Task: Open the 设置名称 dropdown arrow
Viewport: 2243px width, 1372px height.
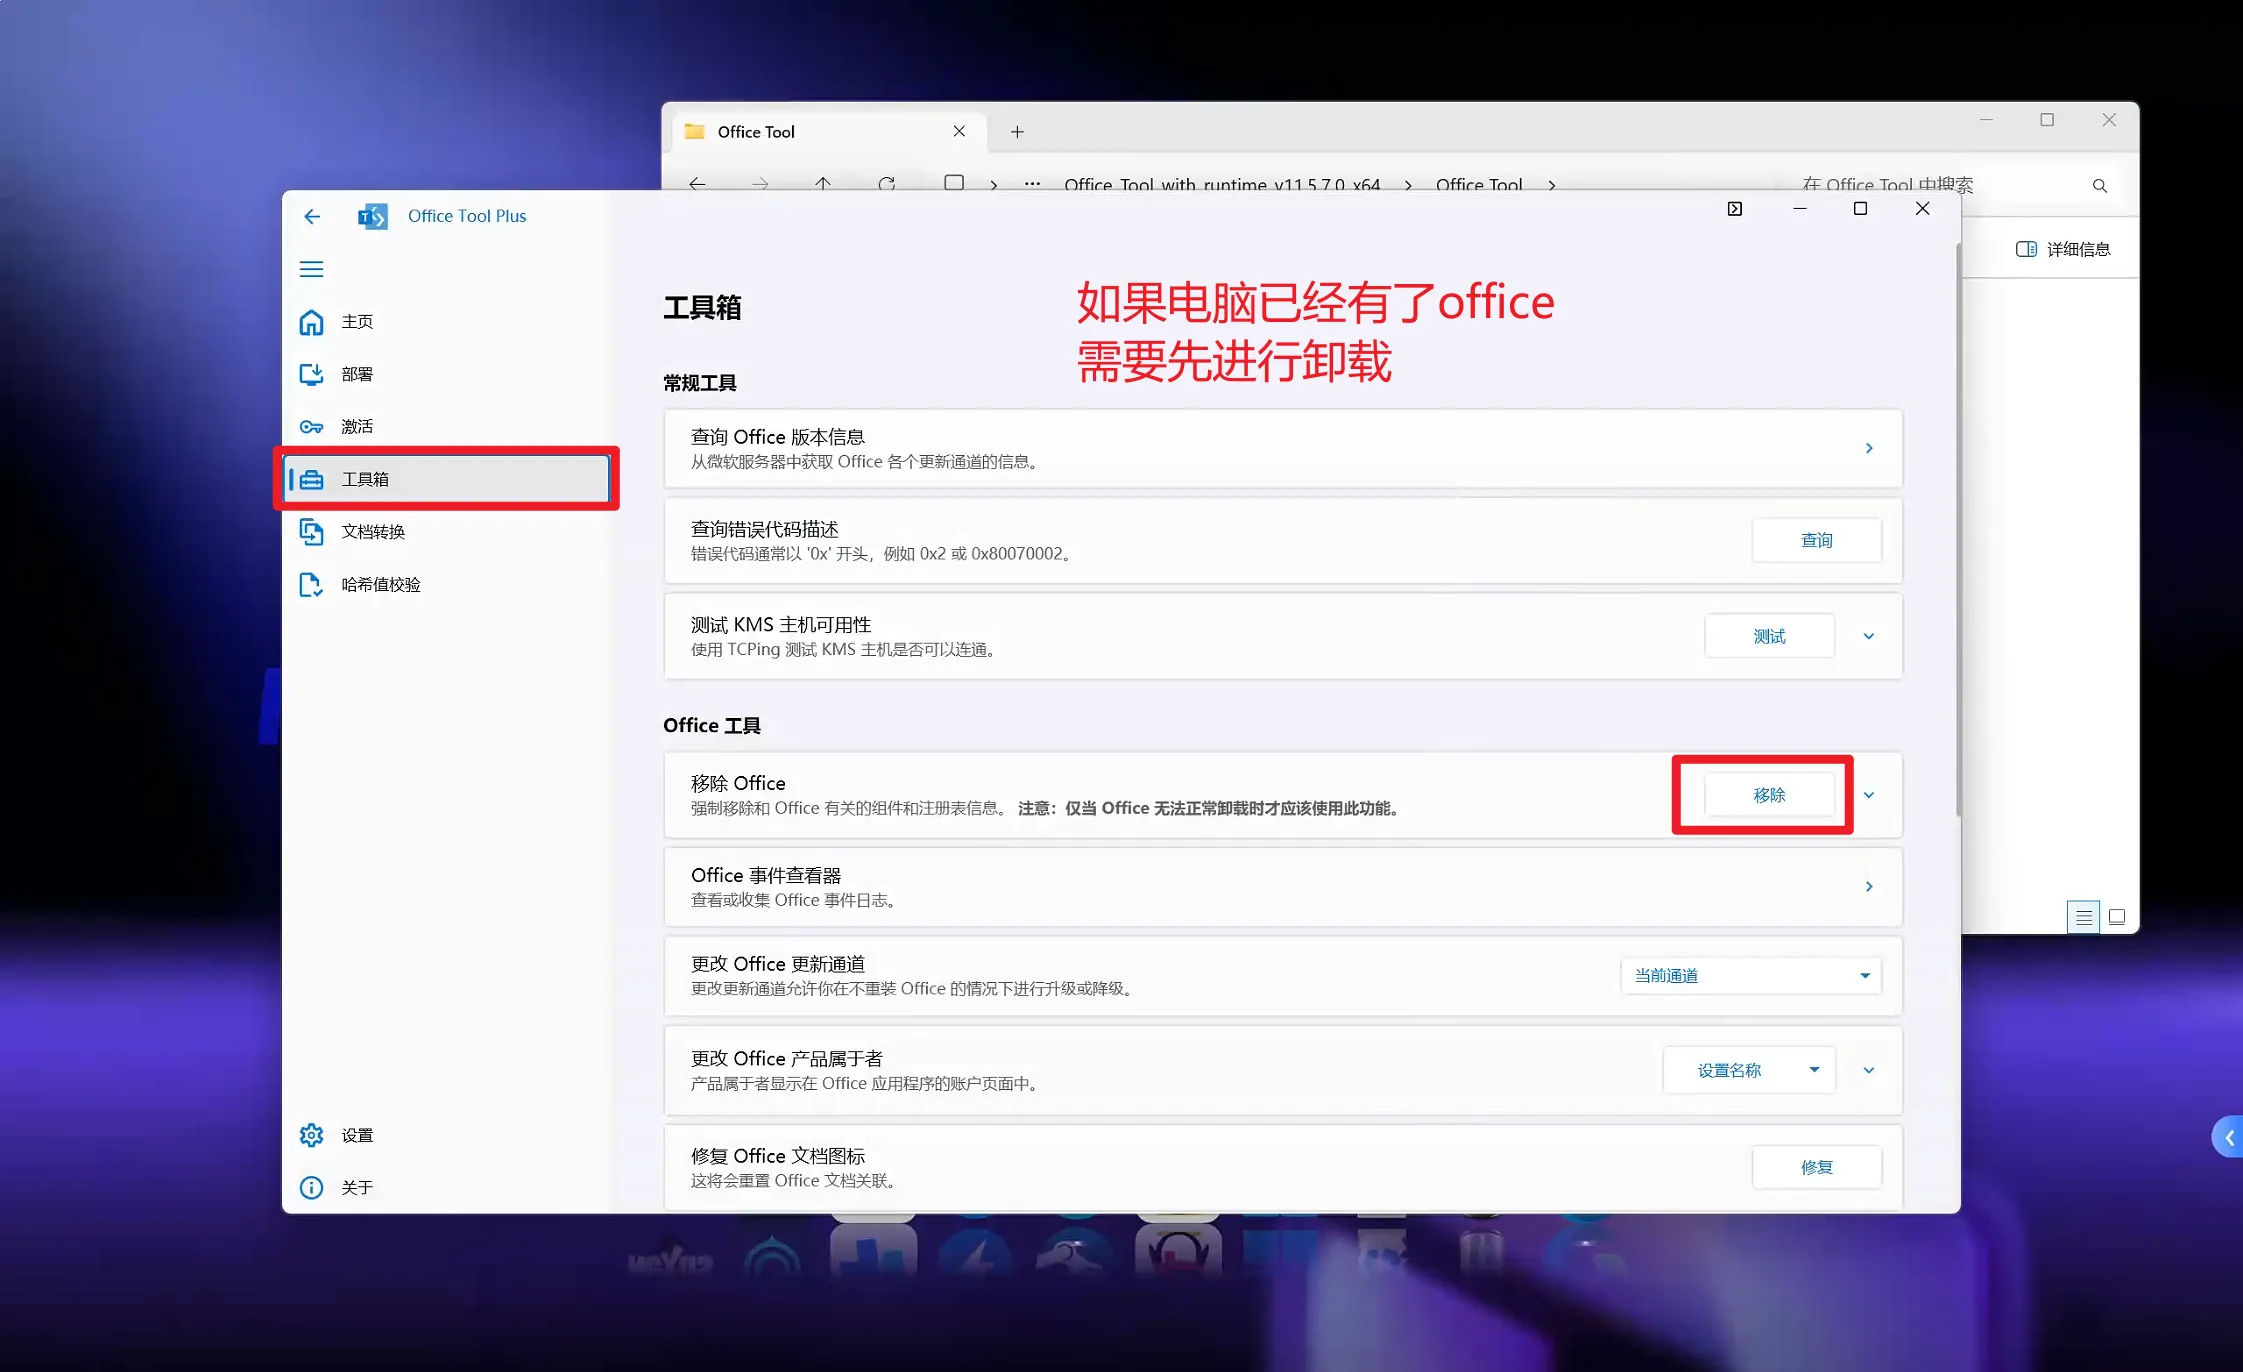Action: [1814, 1070]
